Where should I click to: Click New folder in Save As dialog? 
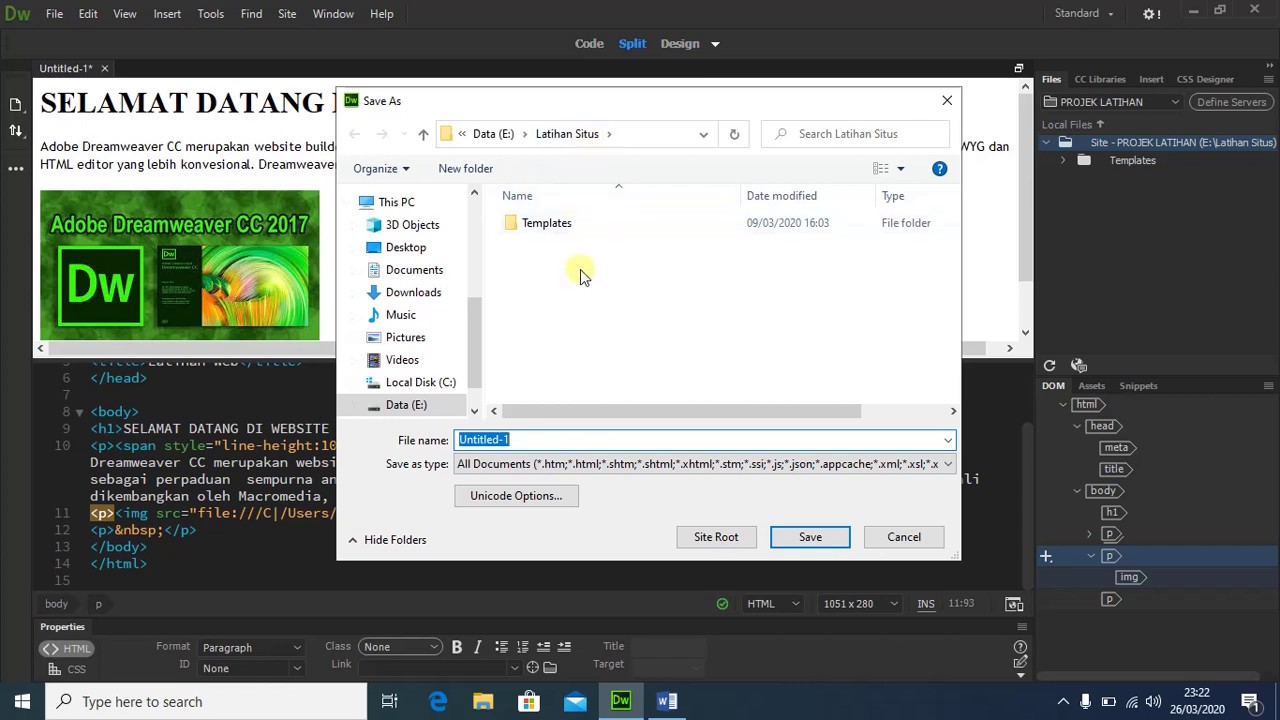(x=465, y=169)
